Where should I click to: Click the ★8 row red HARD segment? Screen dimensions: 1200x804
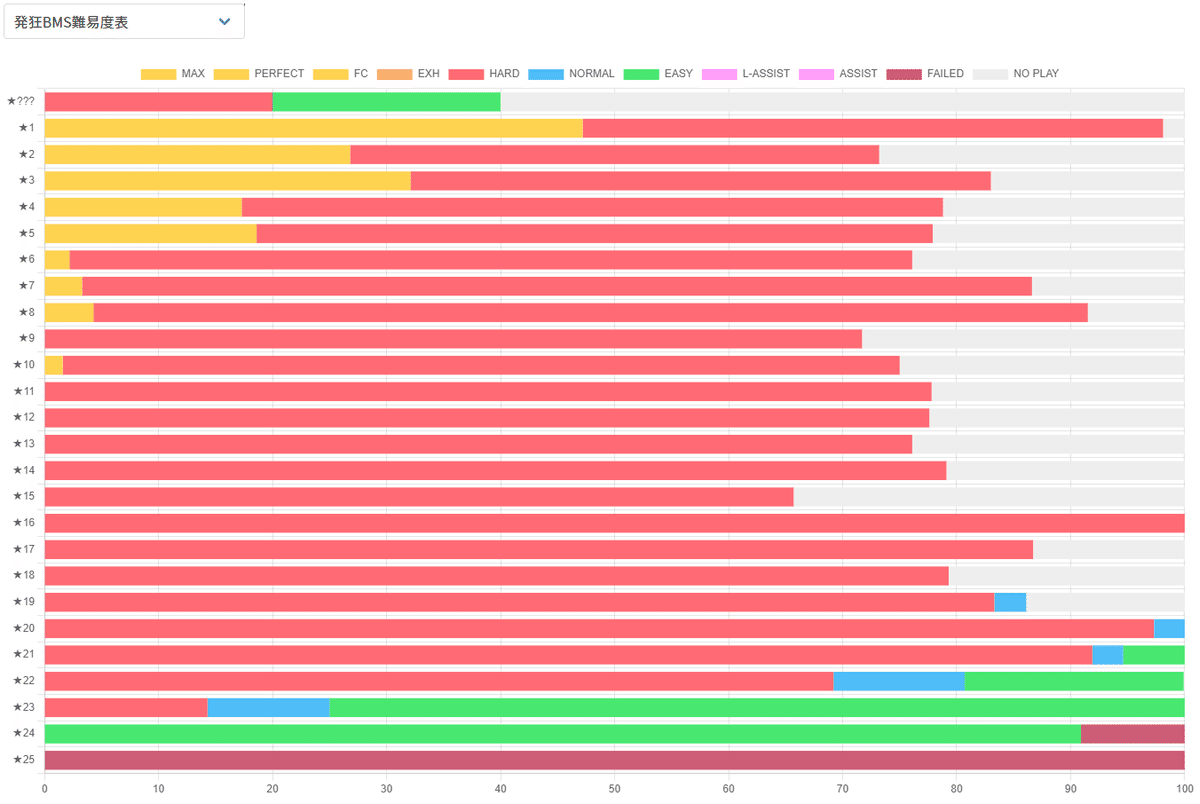coord(590,312)
